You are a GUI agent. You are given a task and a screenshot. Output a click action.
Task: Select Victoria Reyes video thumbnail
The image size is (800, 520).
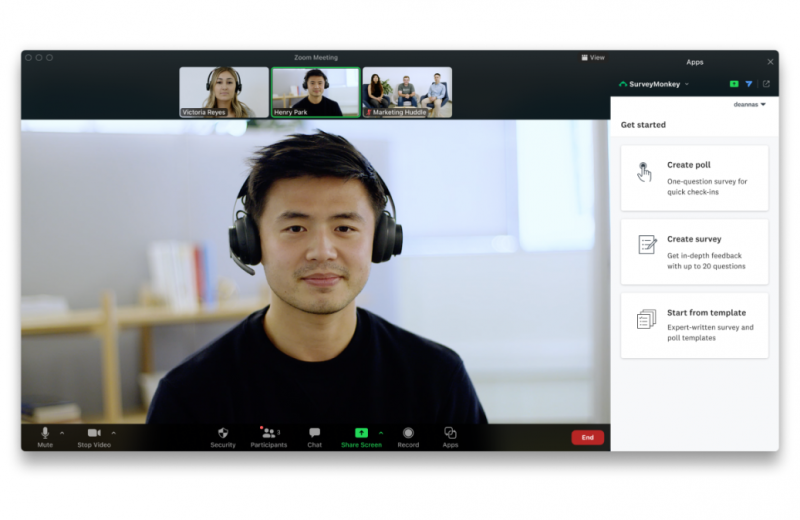(x=224, y=92)
